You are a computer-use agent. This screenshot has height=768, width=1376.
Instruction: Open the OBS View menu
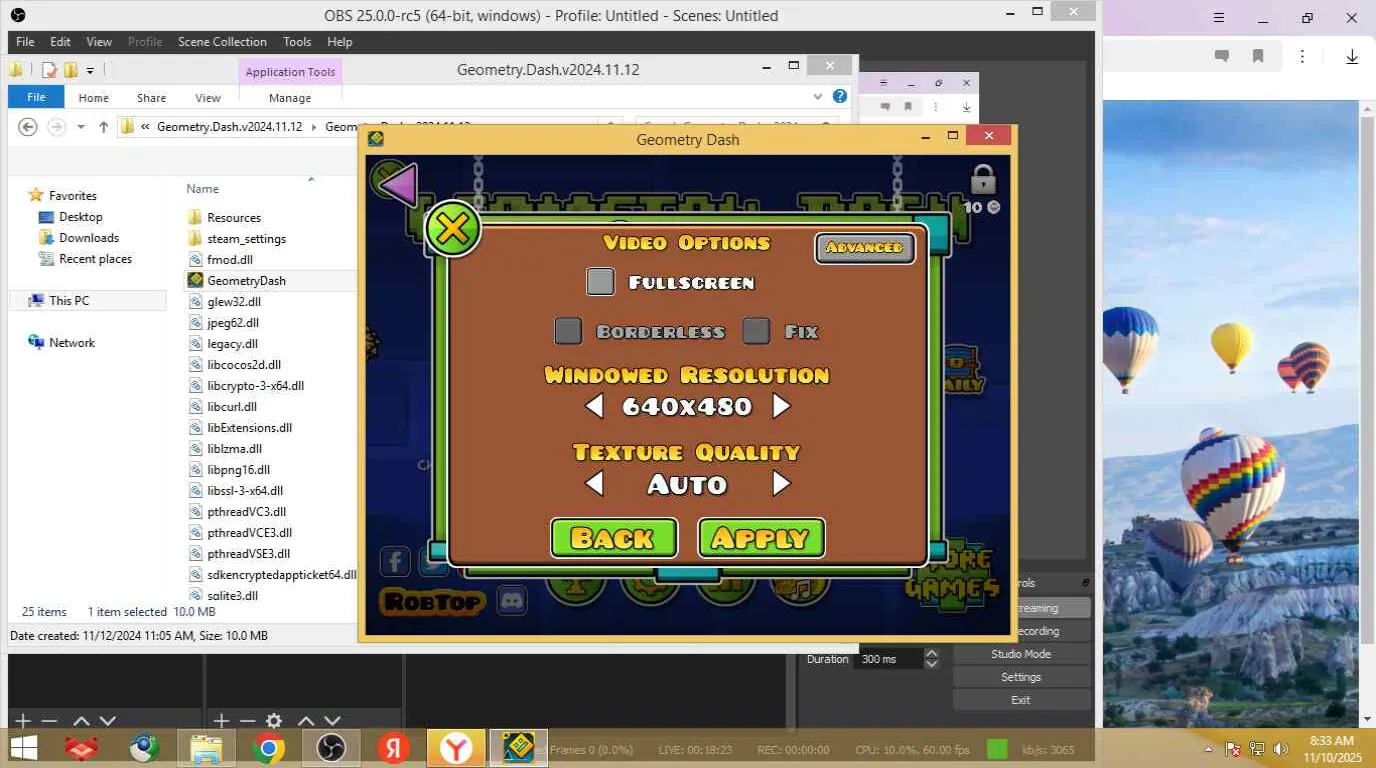click(99, 42)
